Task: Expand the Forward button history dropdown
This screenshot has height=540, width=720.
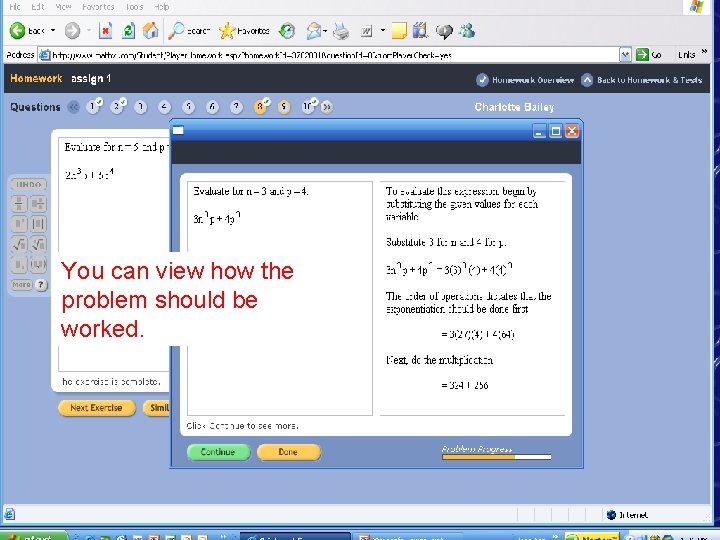Action: pos(89,31)
